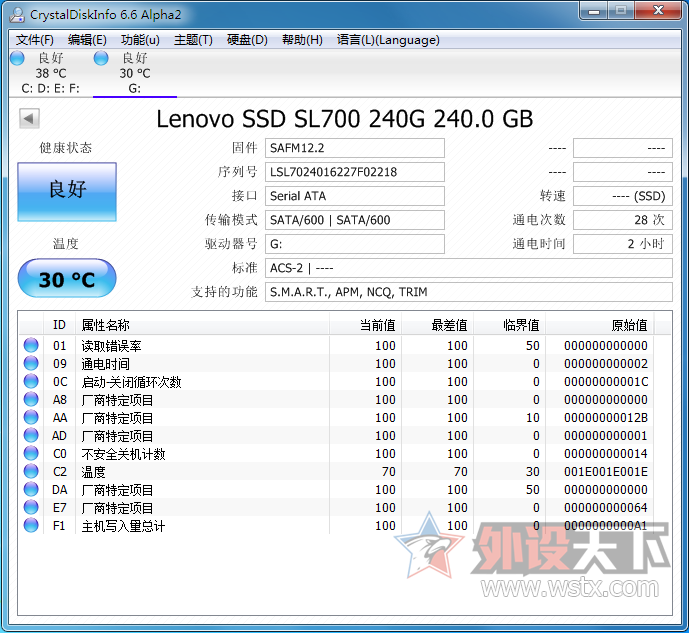The image size is (689, 633).
Task: Click raw value 001E001E001E
Action: tap(606, 472)
